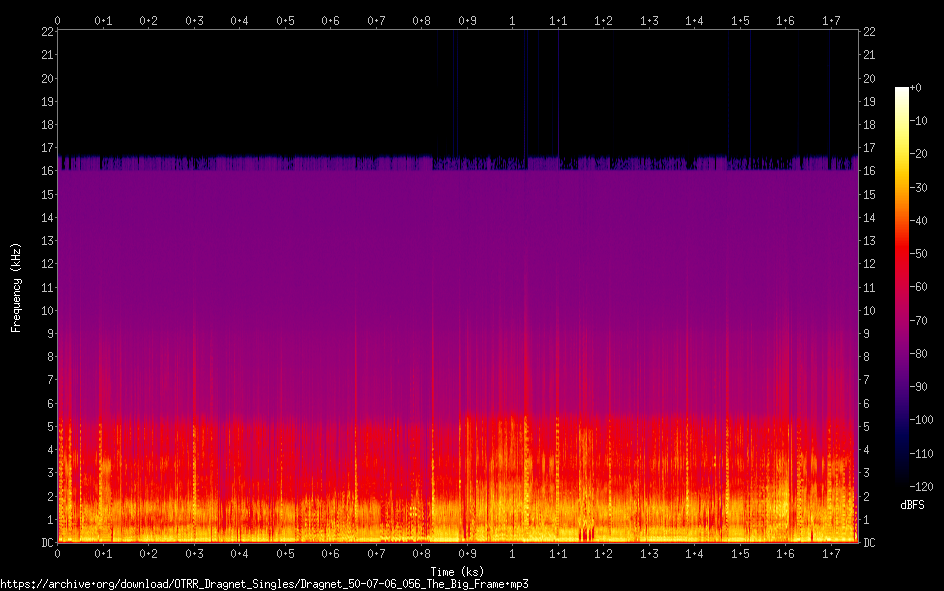Select the -120 value on color scale
This screenshot has height=591, width=944.
point(925,486)
